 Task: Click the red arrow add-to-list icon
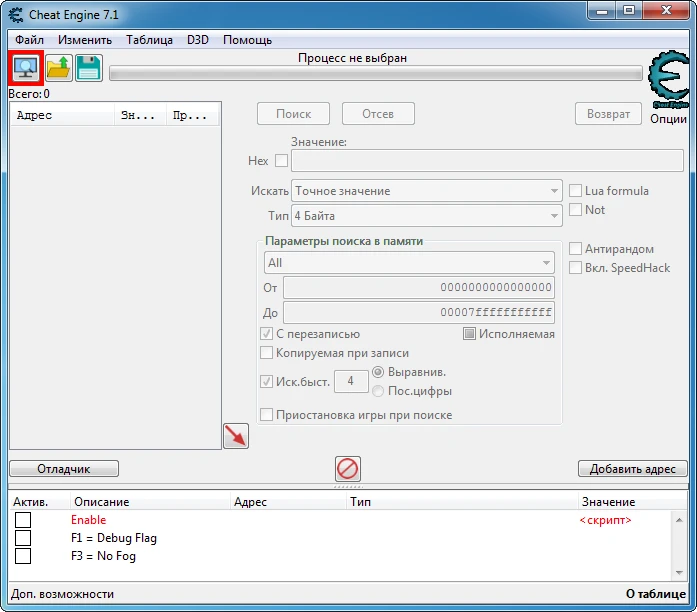[236, 436]
